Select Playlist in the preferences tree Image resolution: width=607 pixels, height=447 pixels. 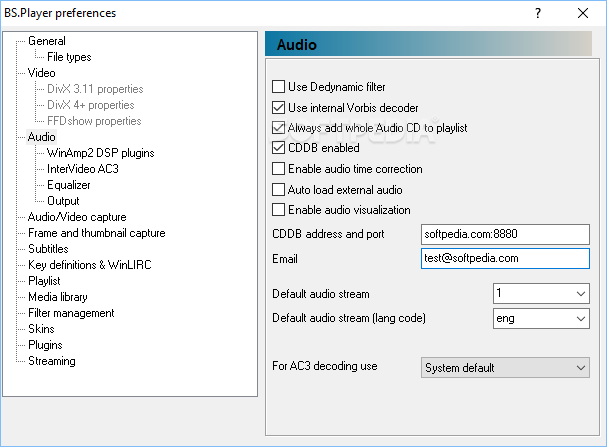pos(44,281)
